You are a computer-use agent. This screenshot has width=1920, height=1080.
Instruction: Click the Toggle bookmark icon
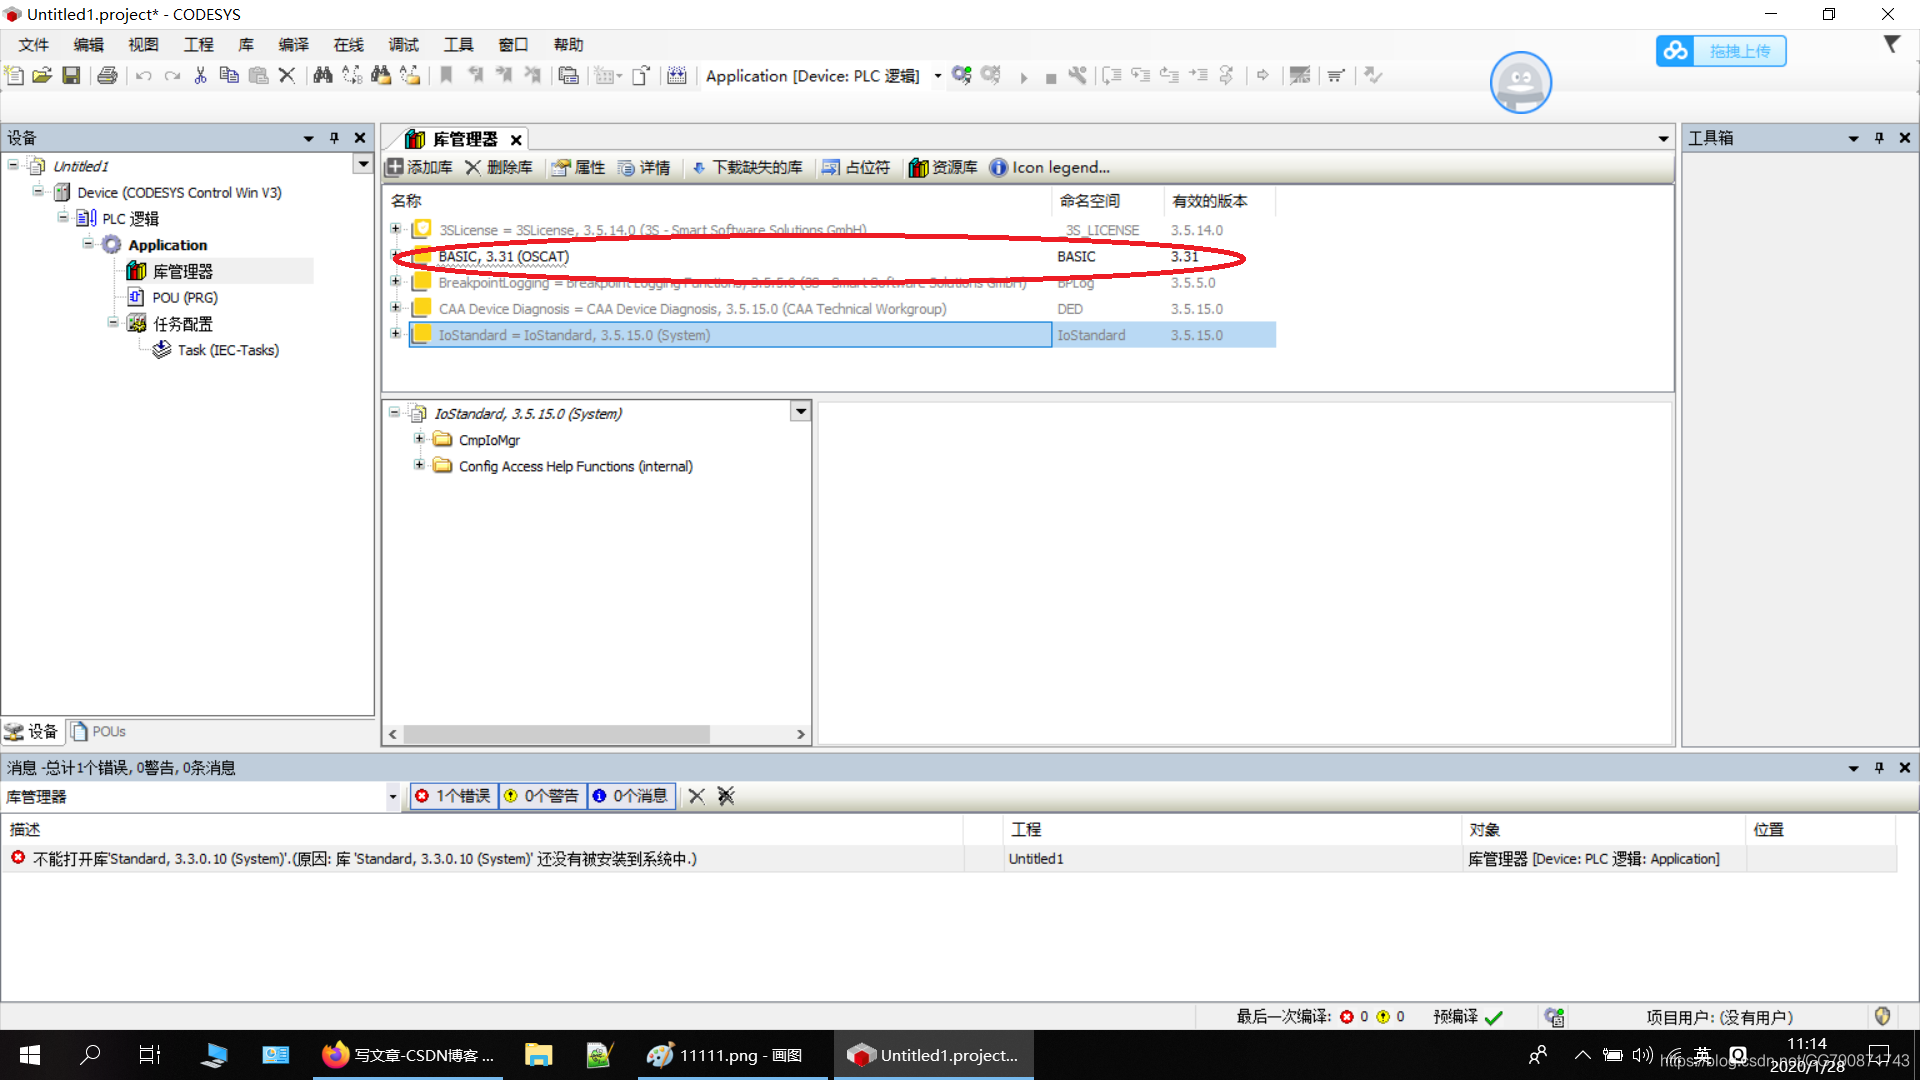pos(447,75)
